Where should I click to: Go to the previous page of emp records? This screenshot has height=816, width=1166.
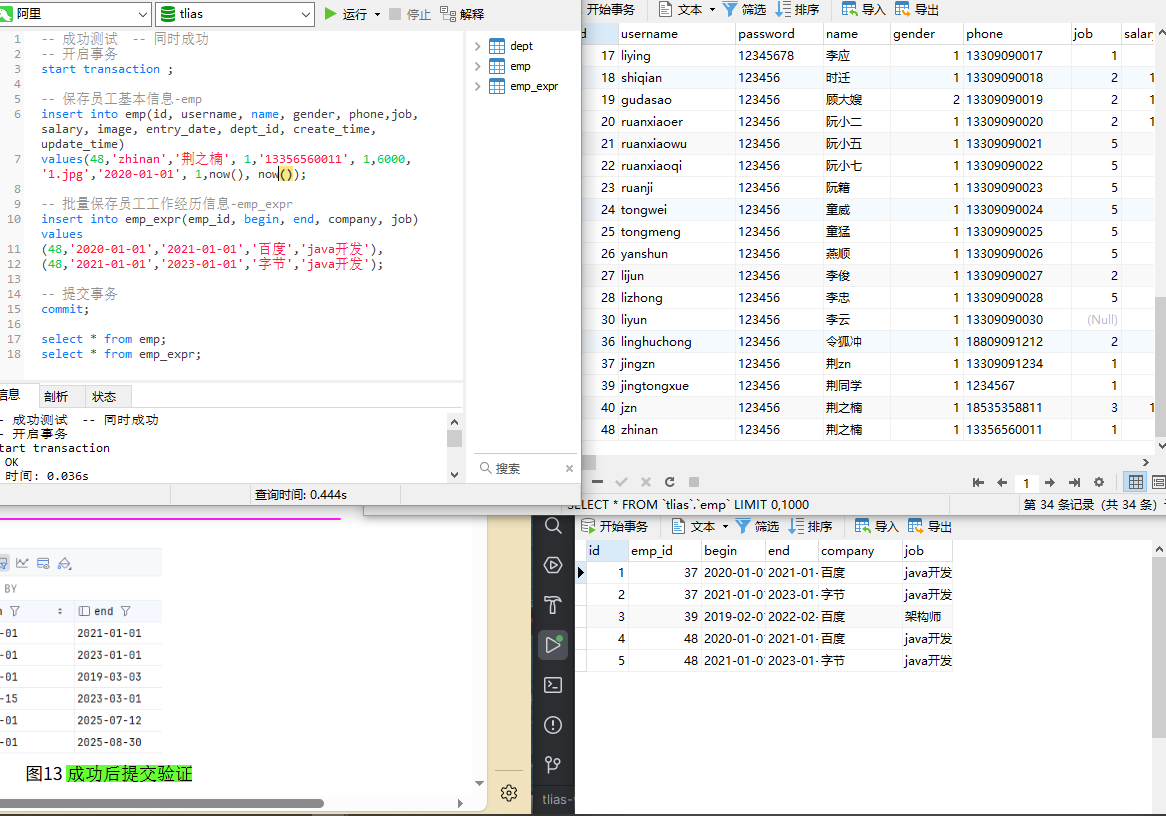pyautogui.click(x=1002, y=483)
